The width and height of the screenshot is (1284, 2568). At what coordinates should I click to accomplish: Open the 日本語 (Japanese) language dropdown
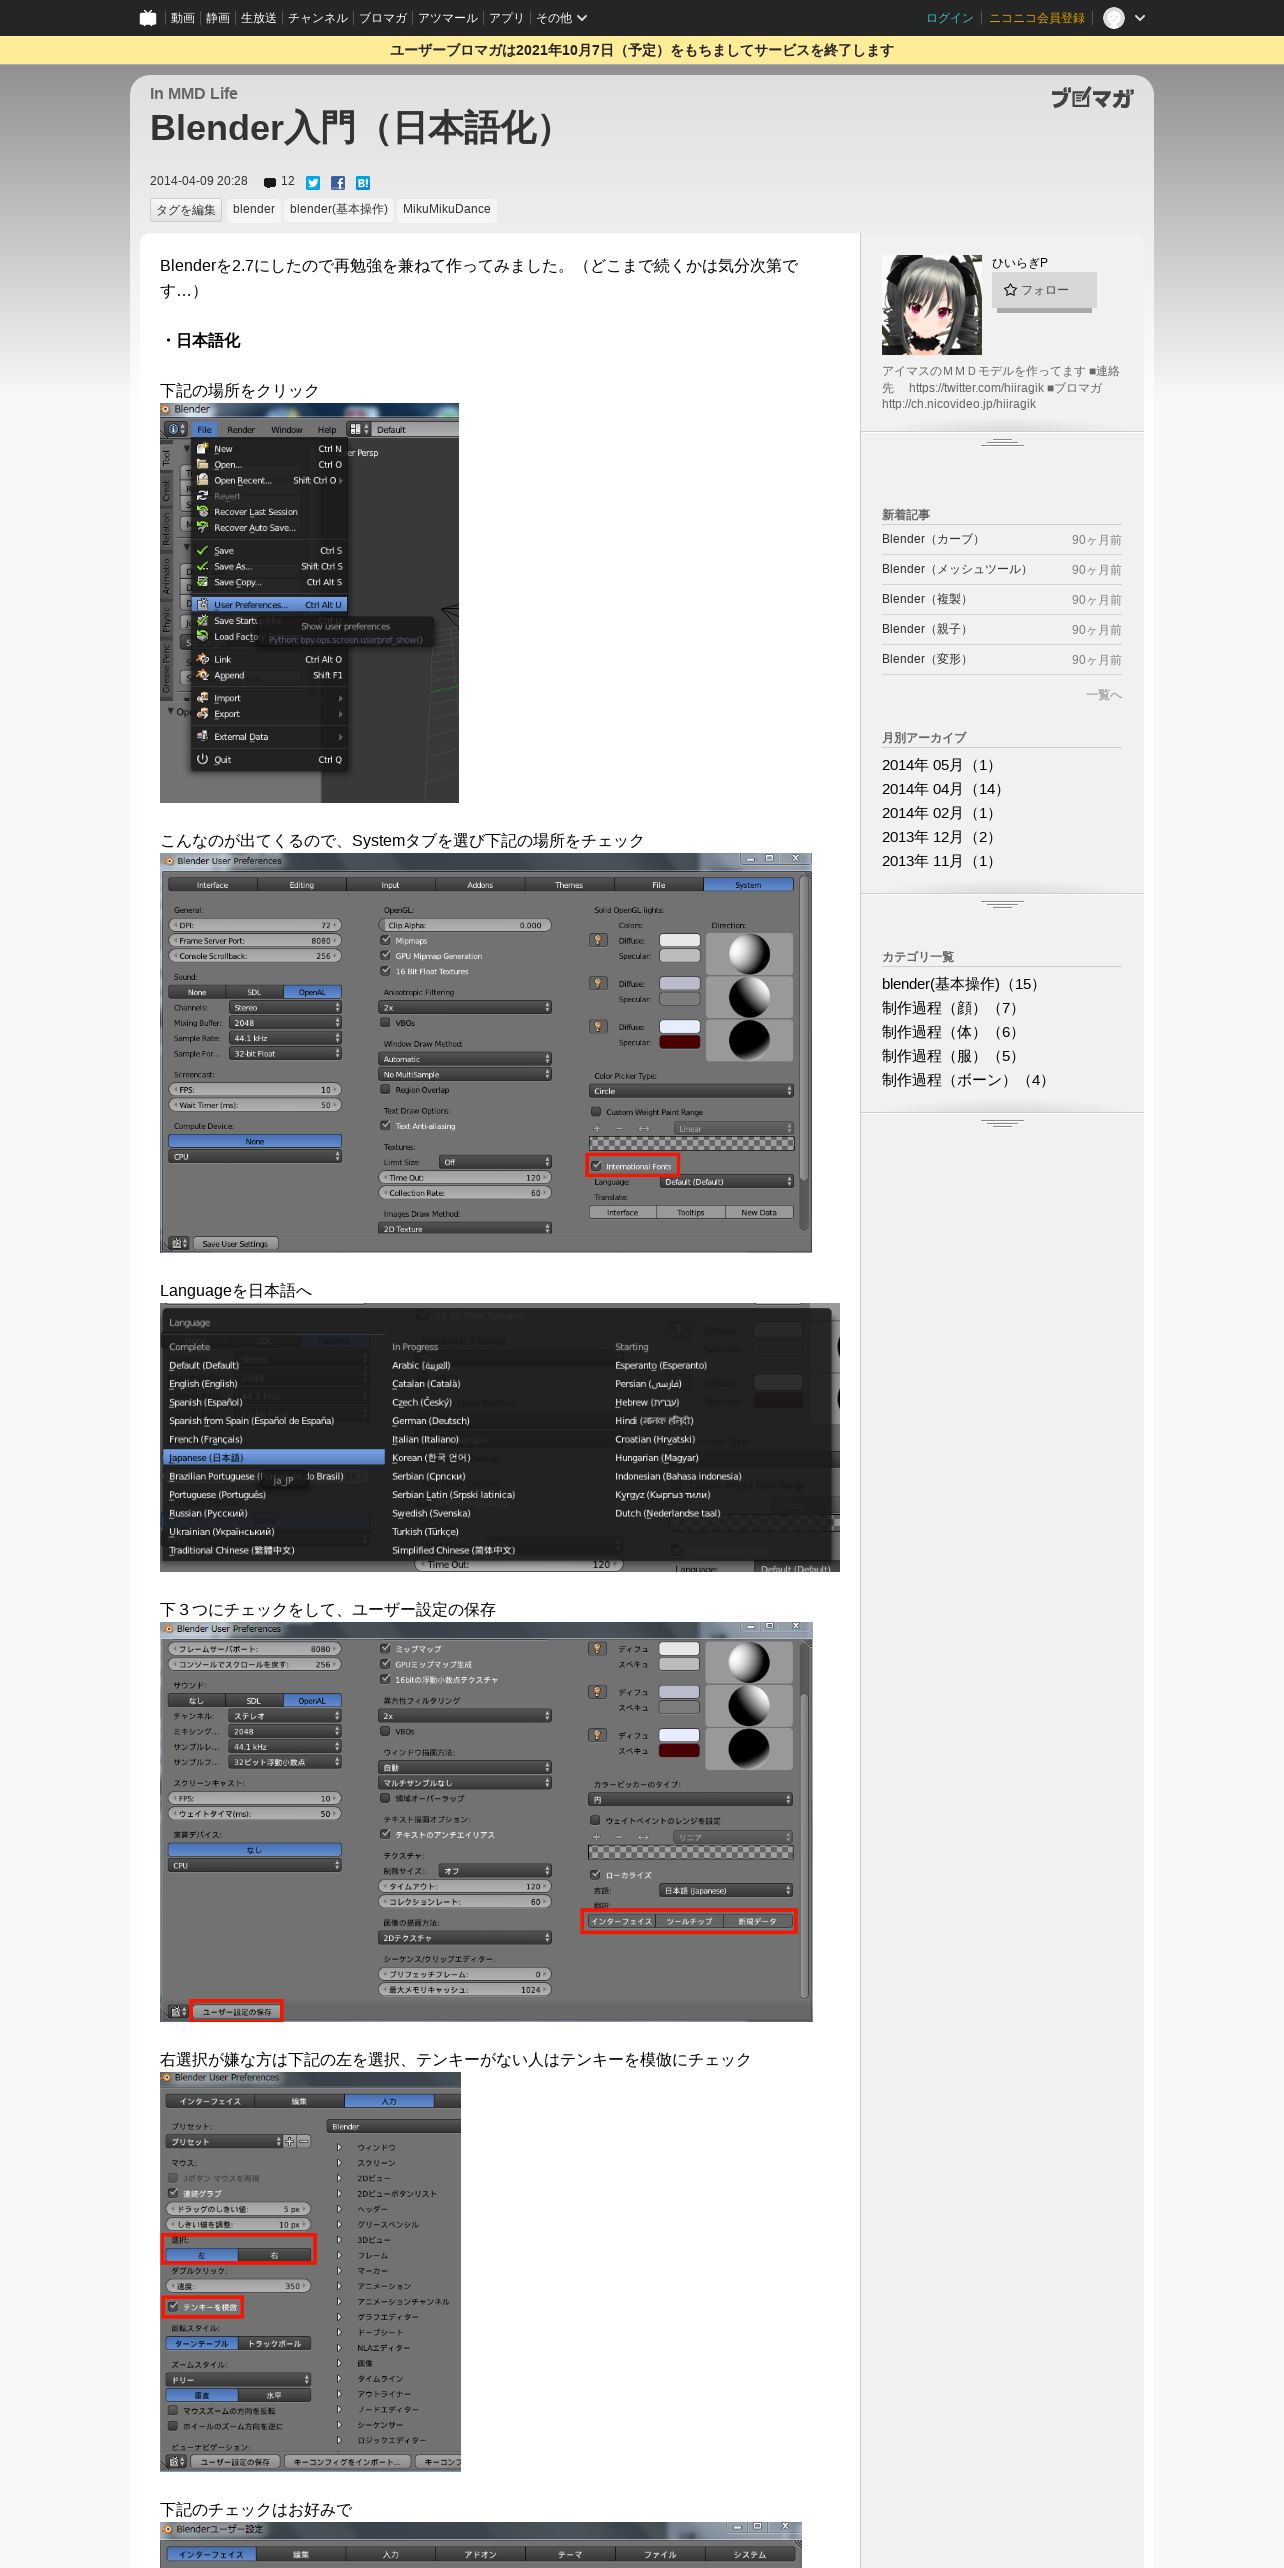[727, 1891]
